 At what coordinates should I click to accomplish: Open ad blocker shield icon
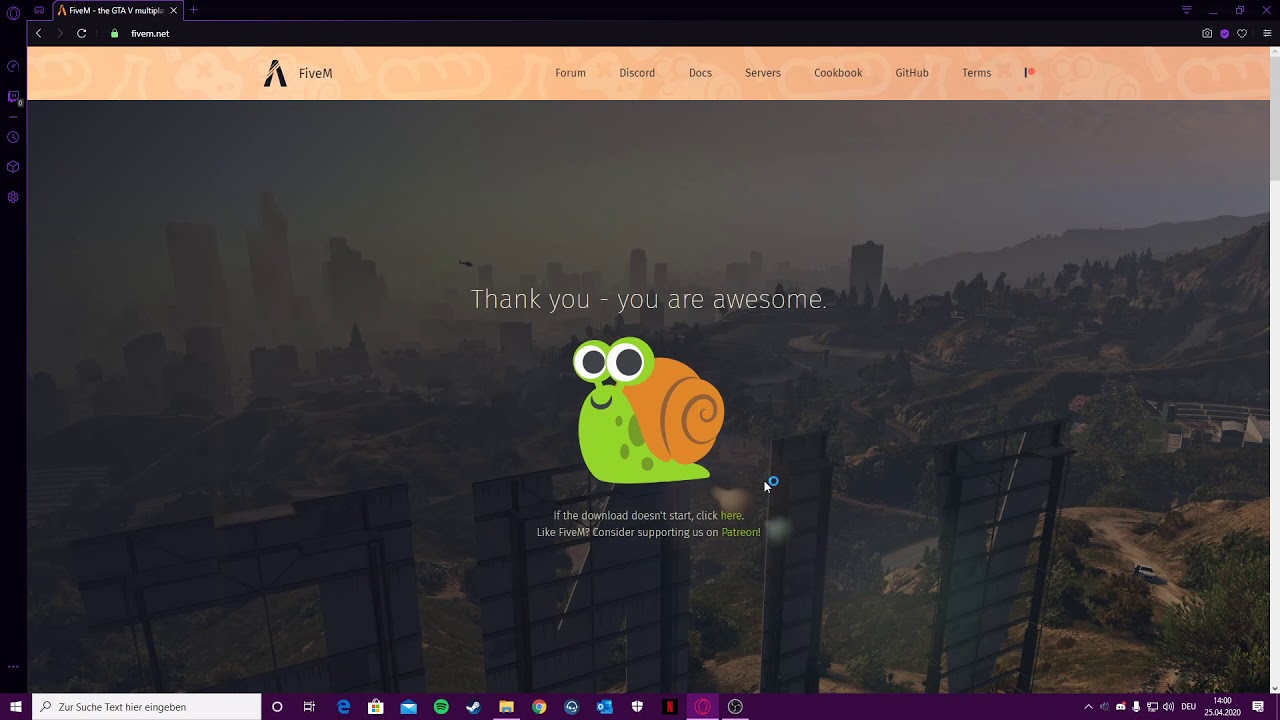pyautogui.click(x=1224, y=33)
